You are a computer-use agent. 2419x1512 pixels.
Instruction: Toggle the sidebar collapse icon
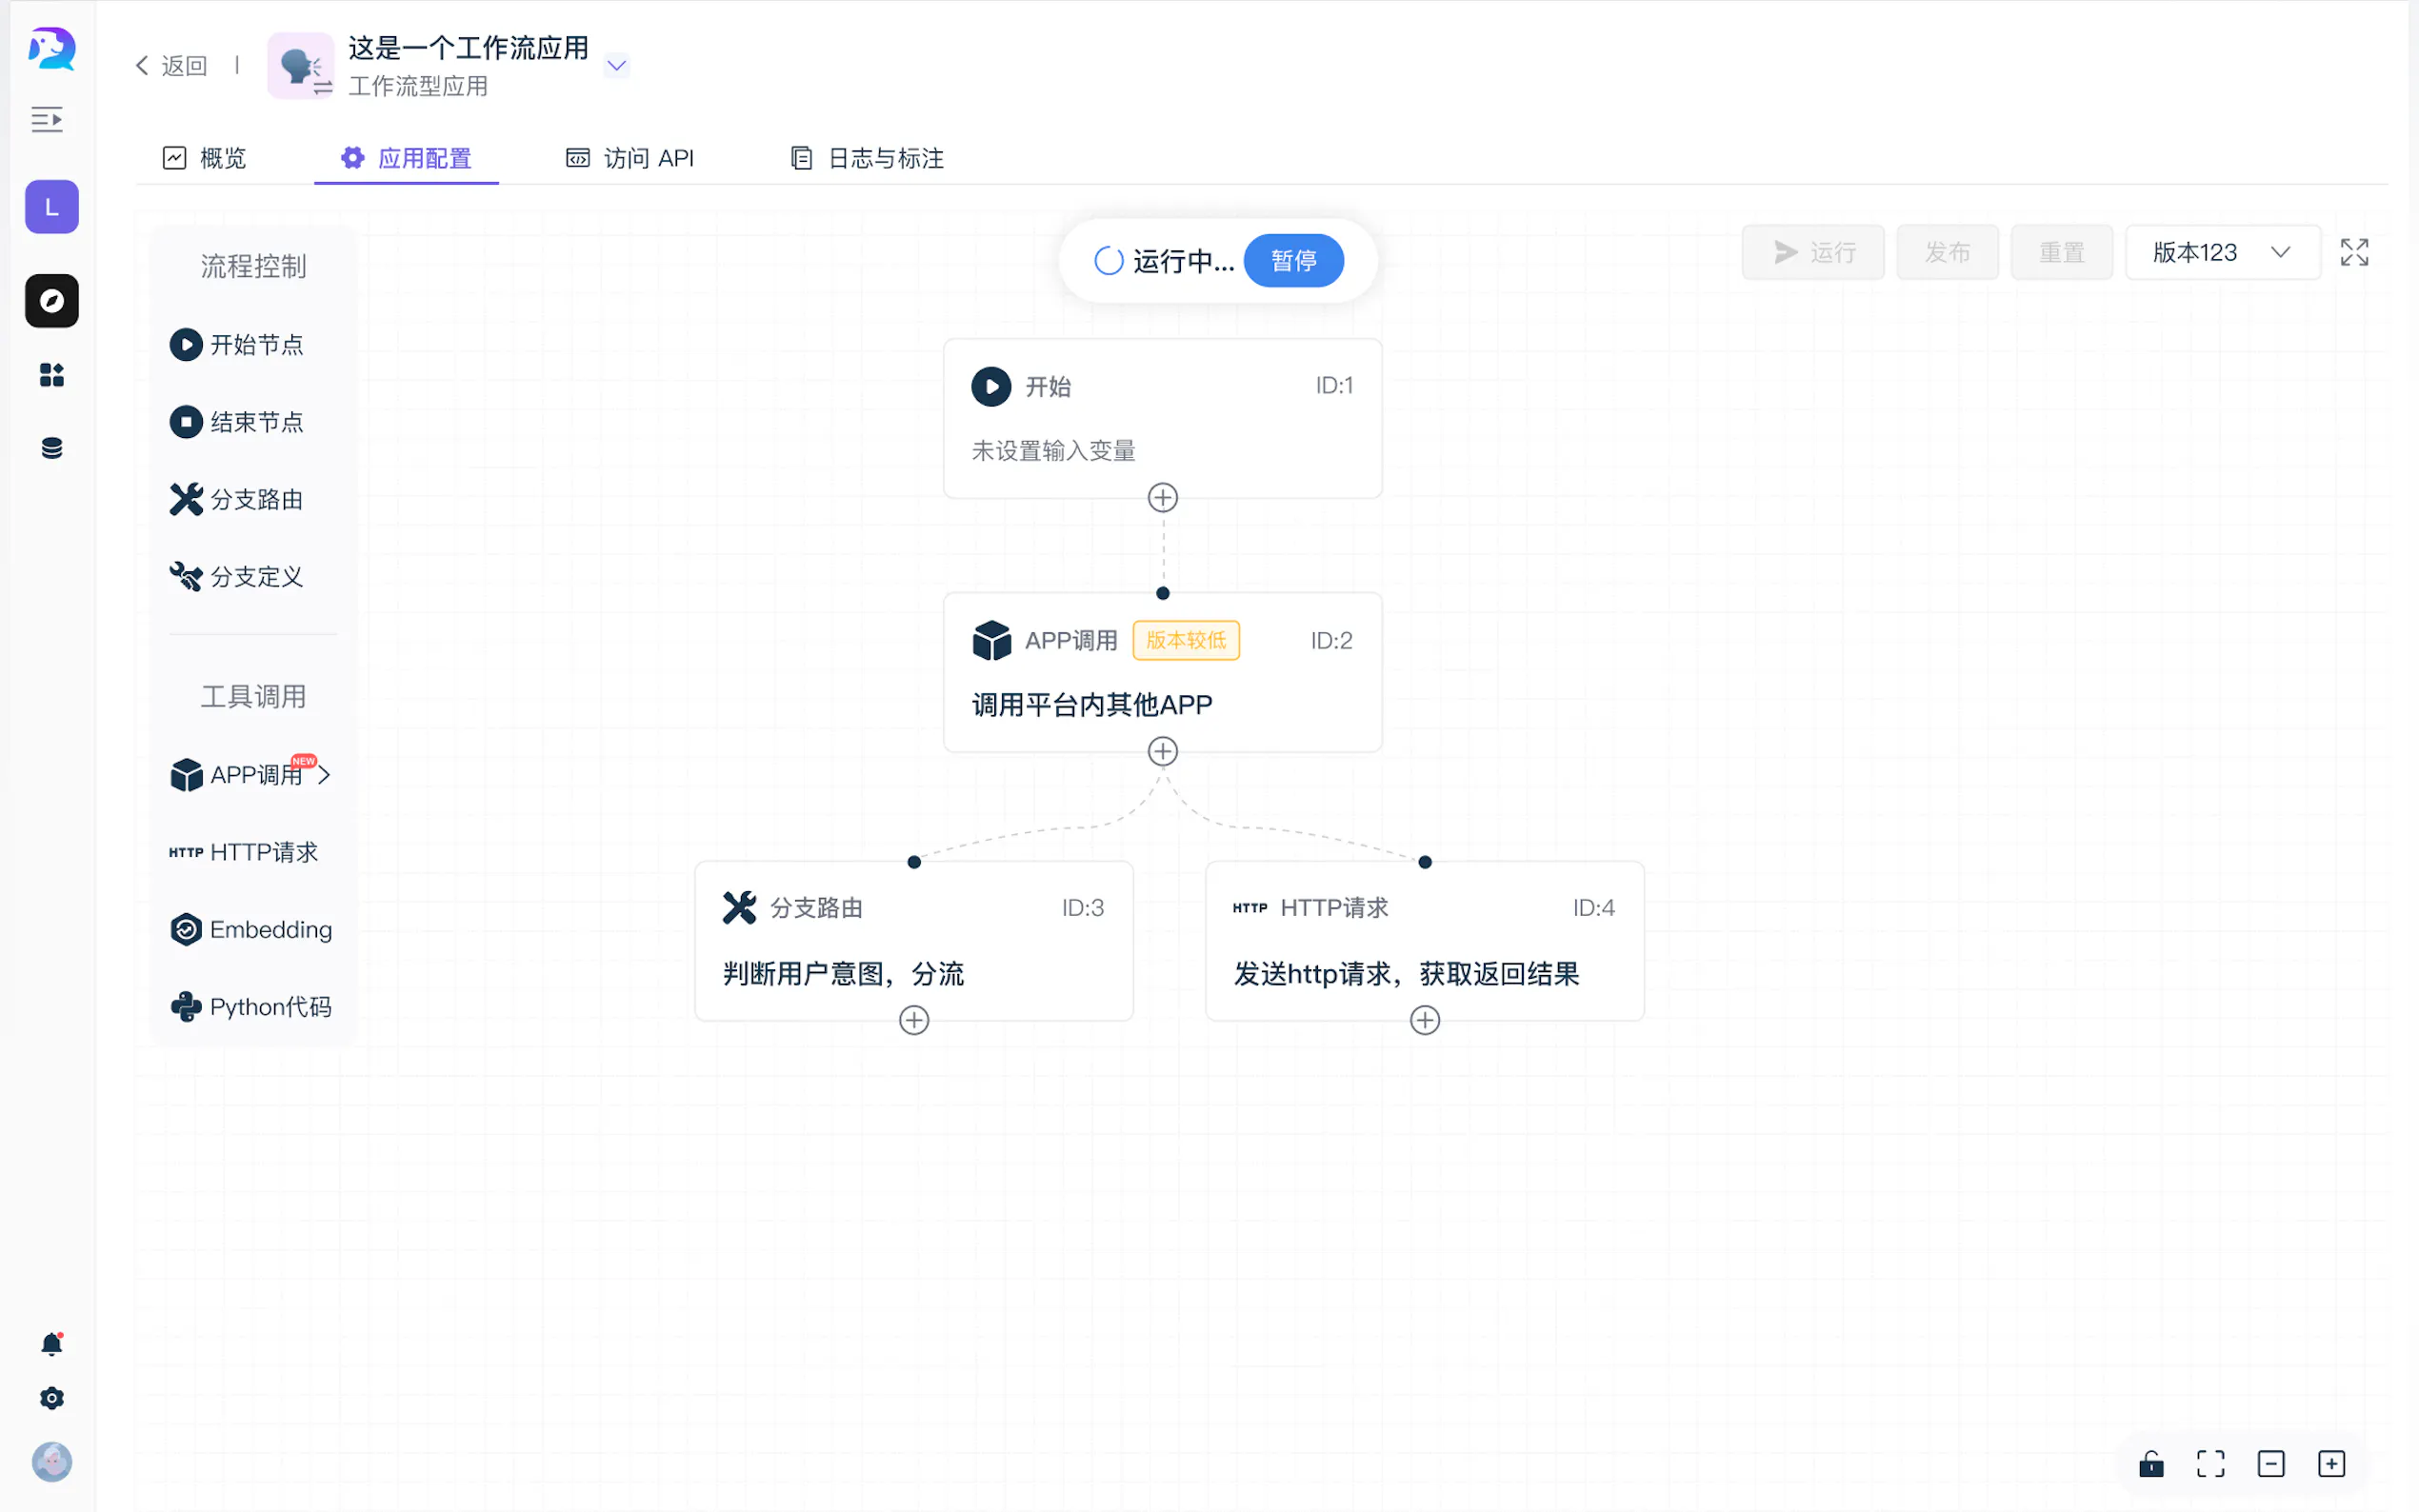(x=47, y=120)
